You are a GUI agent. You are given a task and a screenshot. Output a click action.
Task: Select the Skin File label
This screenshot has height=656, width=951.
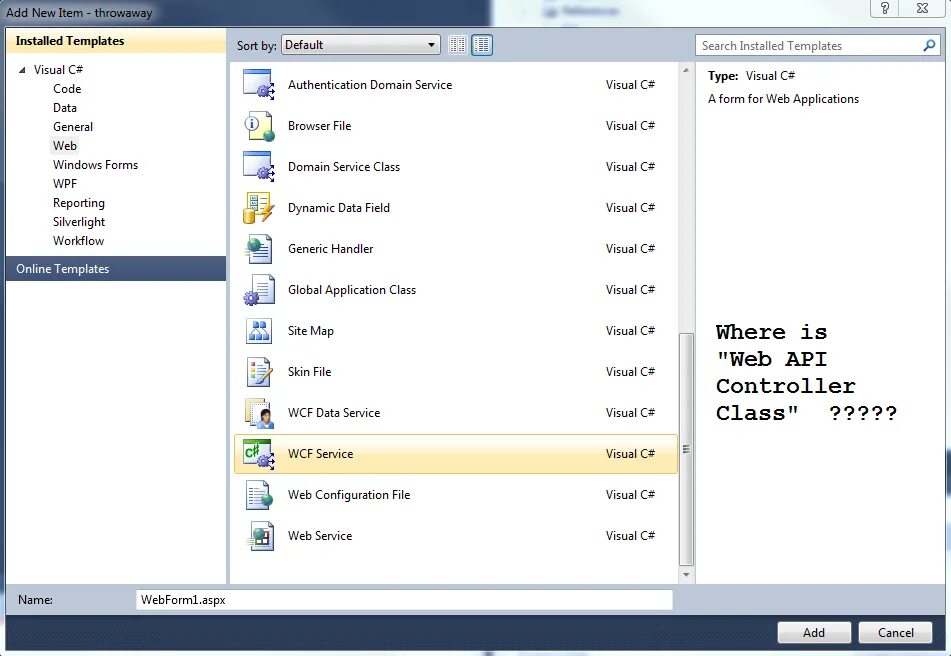[309, 372]
